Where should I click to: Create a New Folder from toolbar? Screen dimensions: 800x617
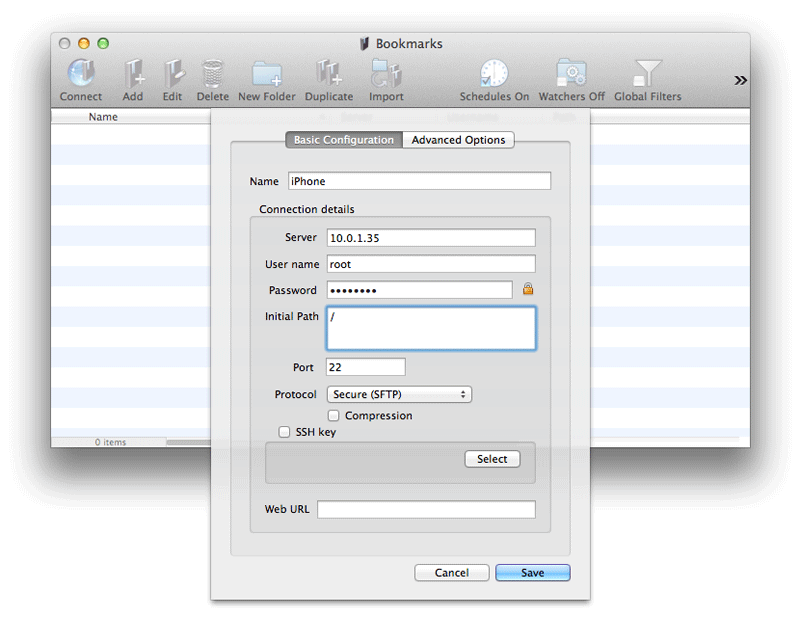point(267,74)
